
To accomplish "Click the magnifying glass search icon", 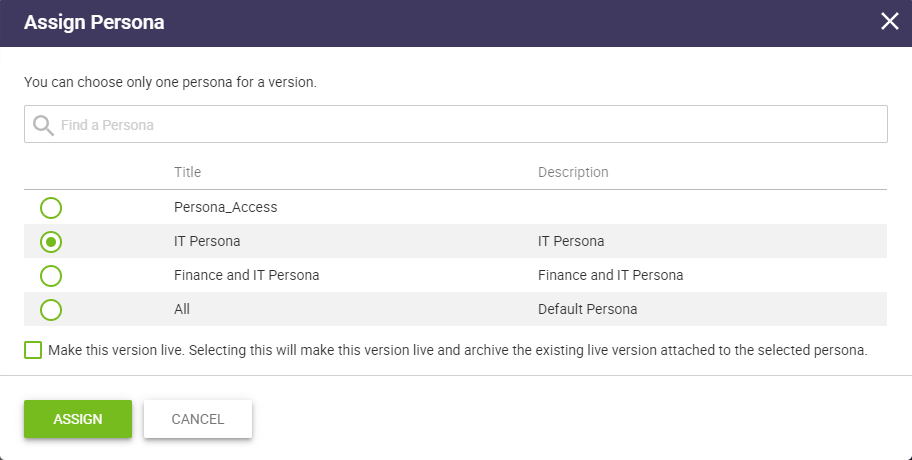I will (x=43, y=125).
